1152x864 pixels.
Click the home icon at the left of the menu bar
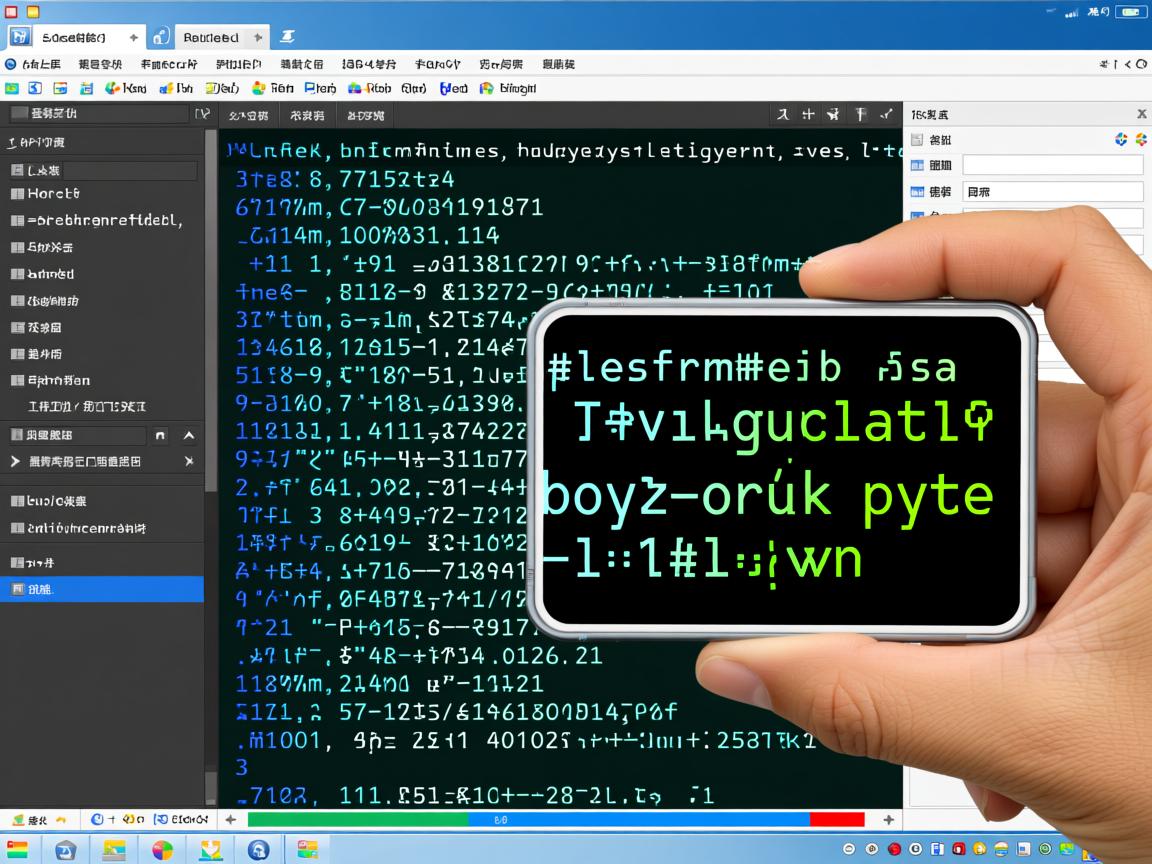[x=10, y=63]
